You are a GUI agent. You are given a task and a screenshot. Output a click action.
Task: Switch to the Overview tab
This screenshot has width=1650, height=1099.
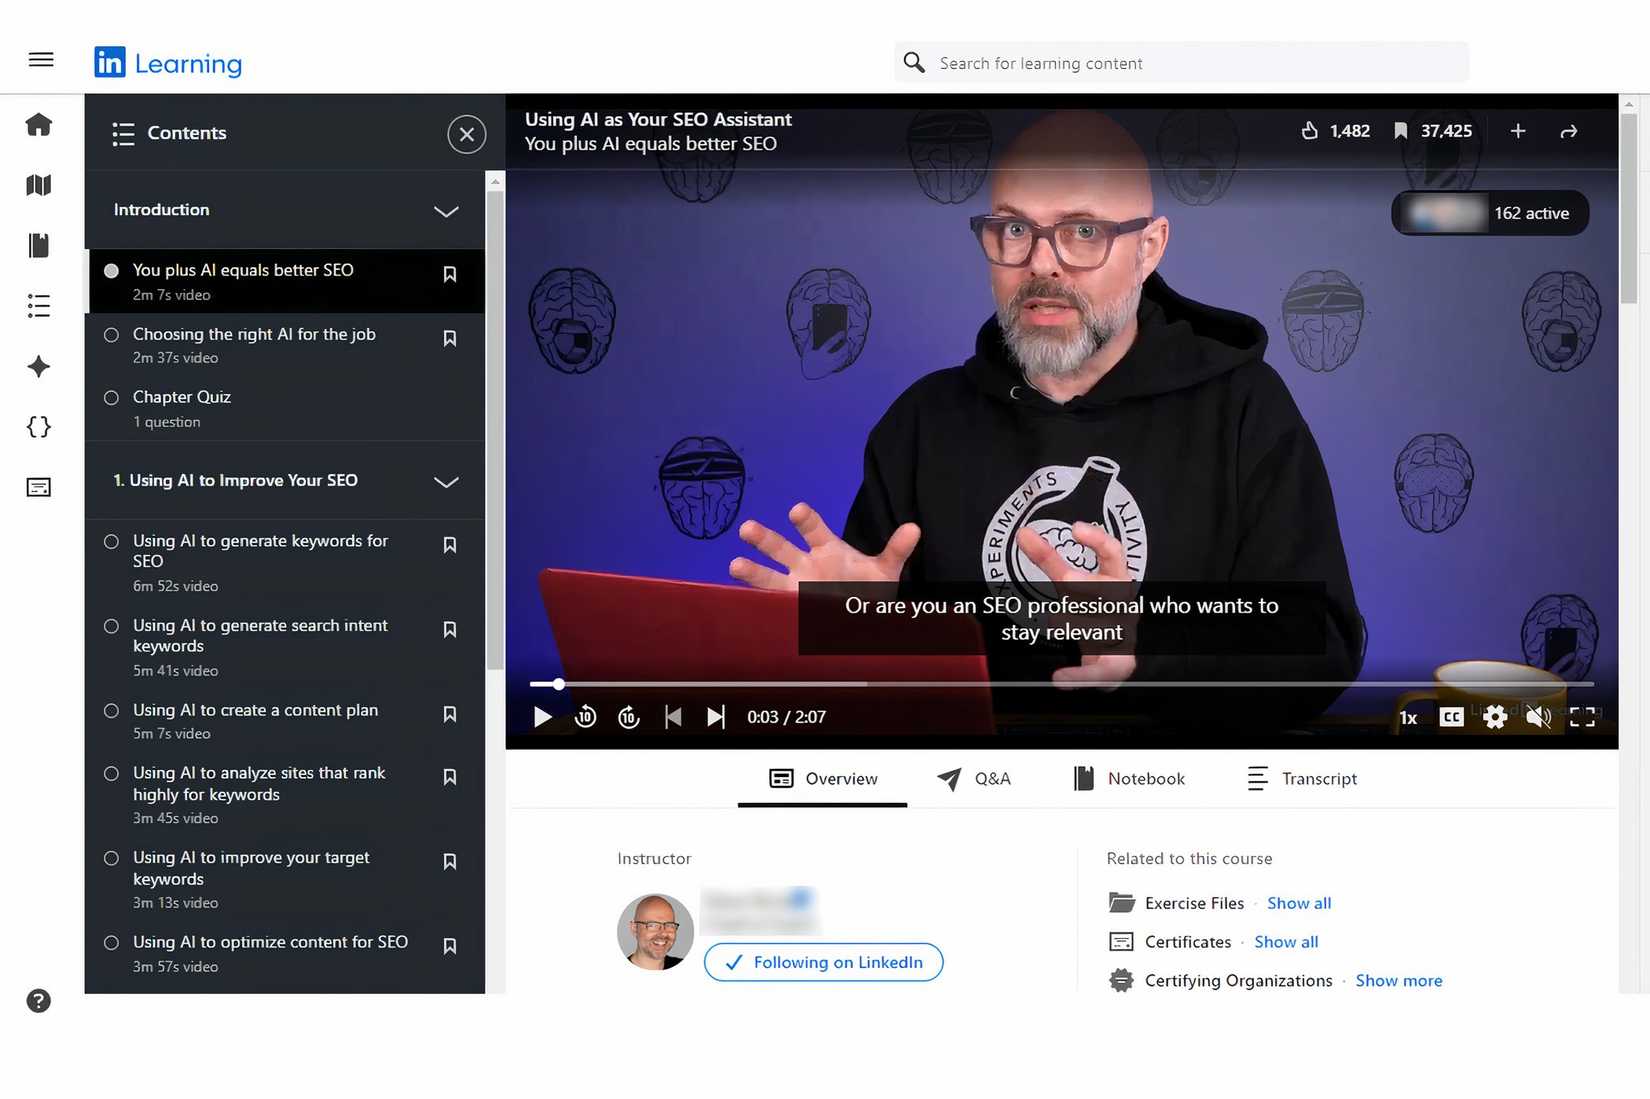[823, 779]
